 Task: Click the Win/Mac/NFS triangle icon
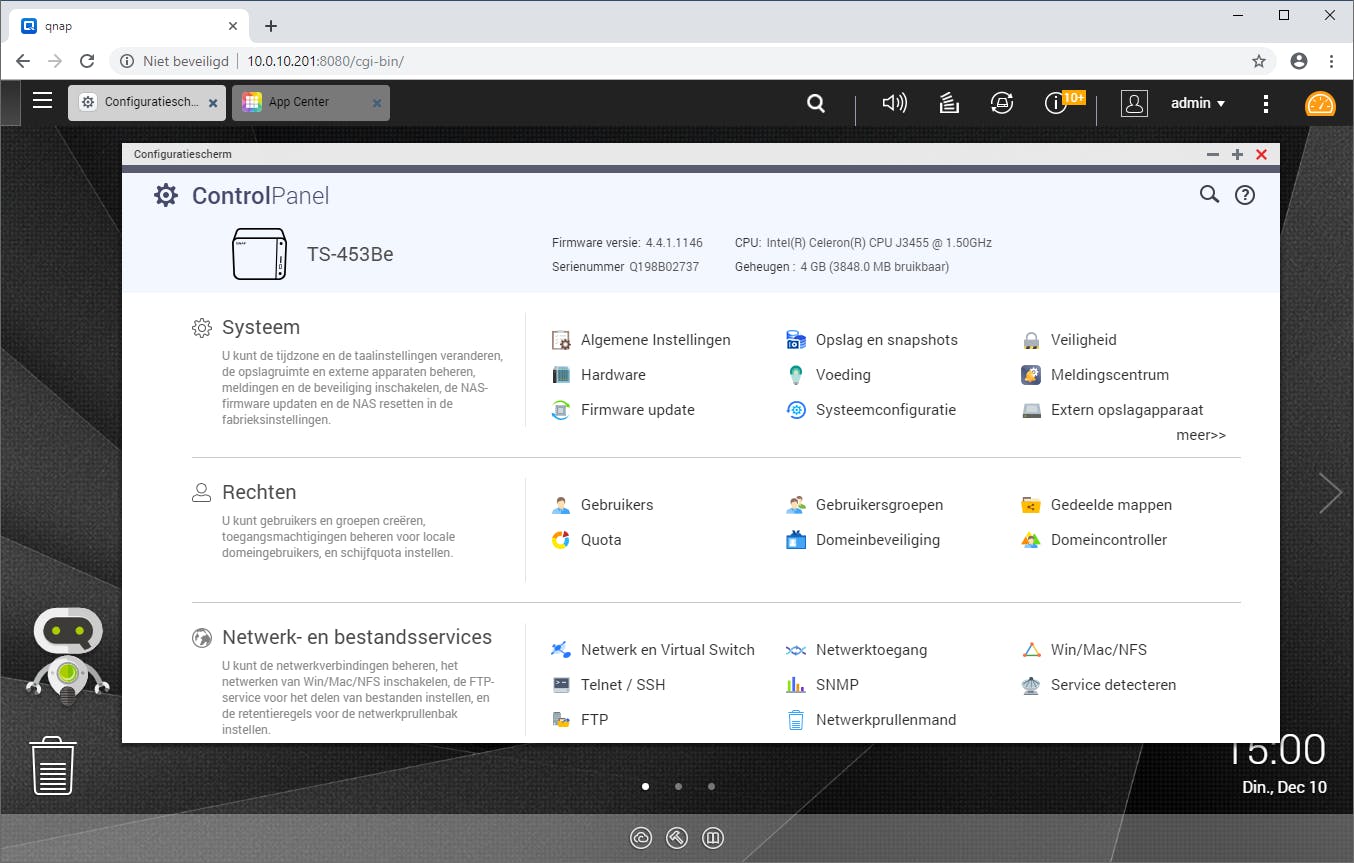point(1031,650)
